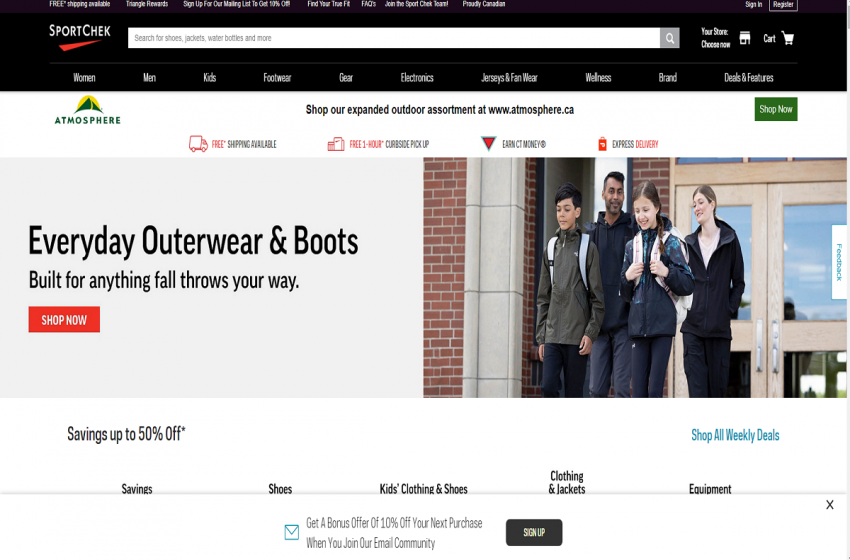This screenshot has height=560, width=850.
Task: Click the express delivery icon
Action: [602, 144]
